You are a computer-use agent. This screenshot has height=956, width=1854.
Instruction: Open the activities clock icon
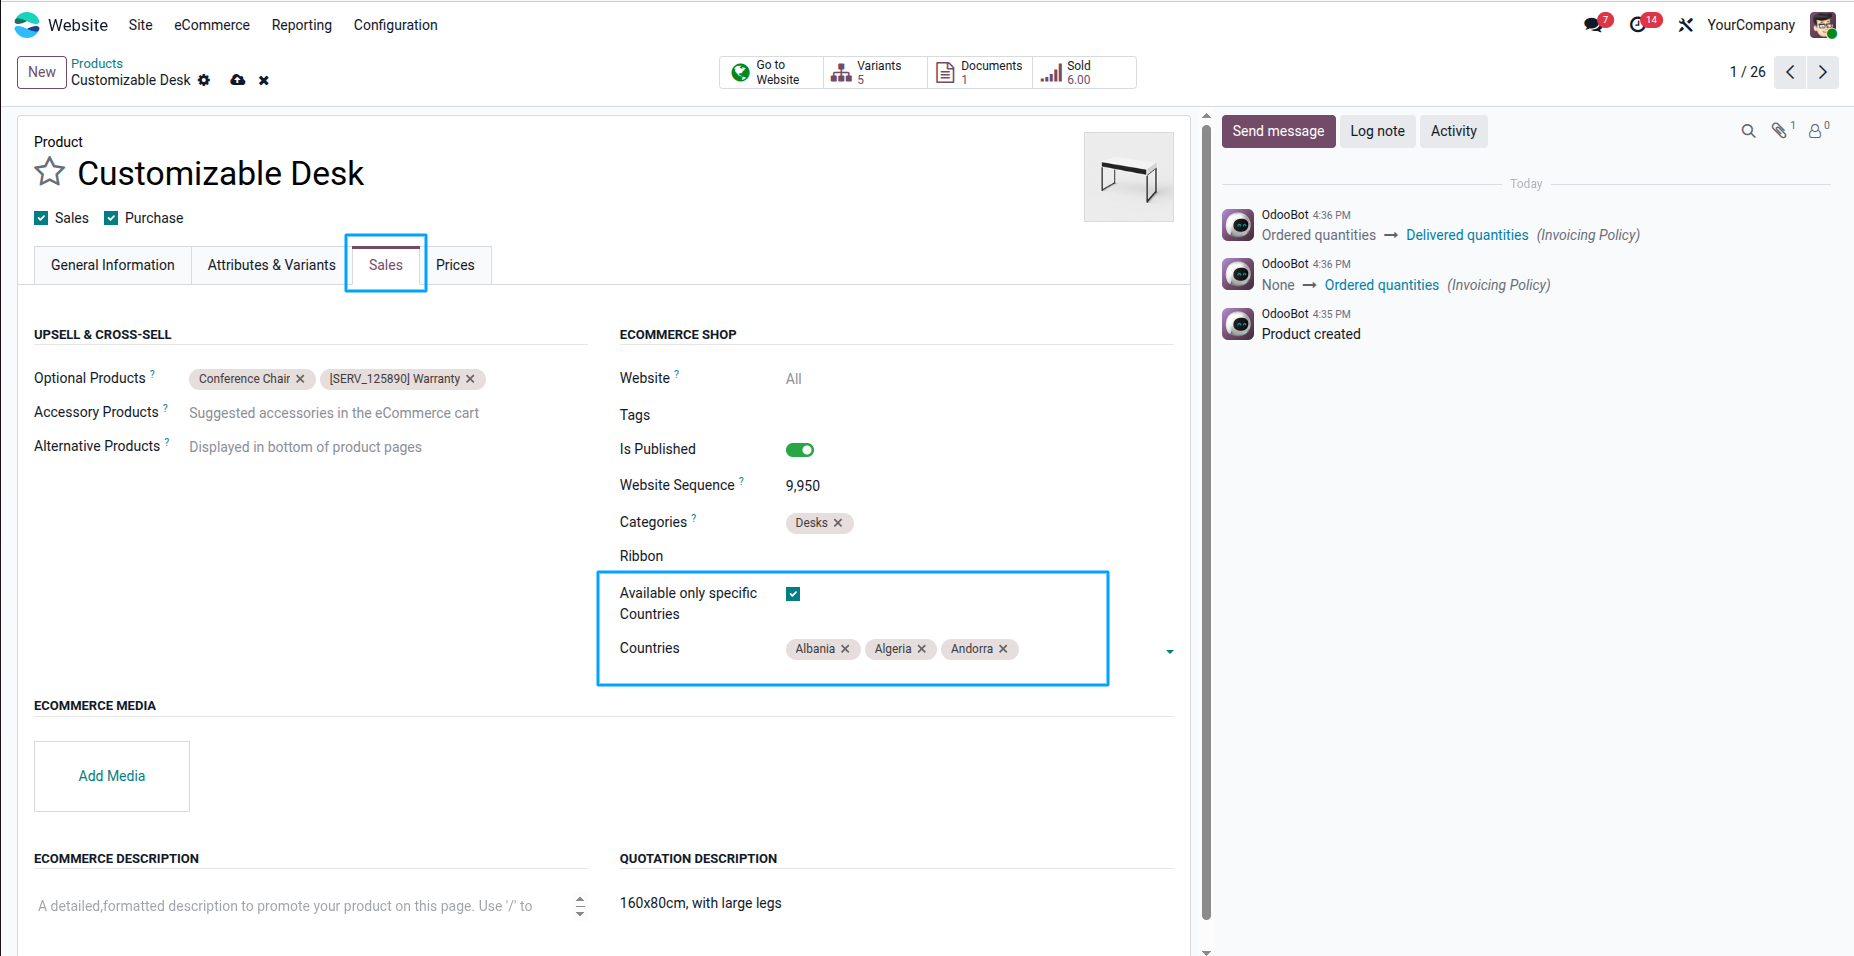pyautogui.click(x=1637, y=25)
